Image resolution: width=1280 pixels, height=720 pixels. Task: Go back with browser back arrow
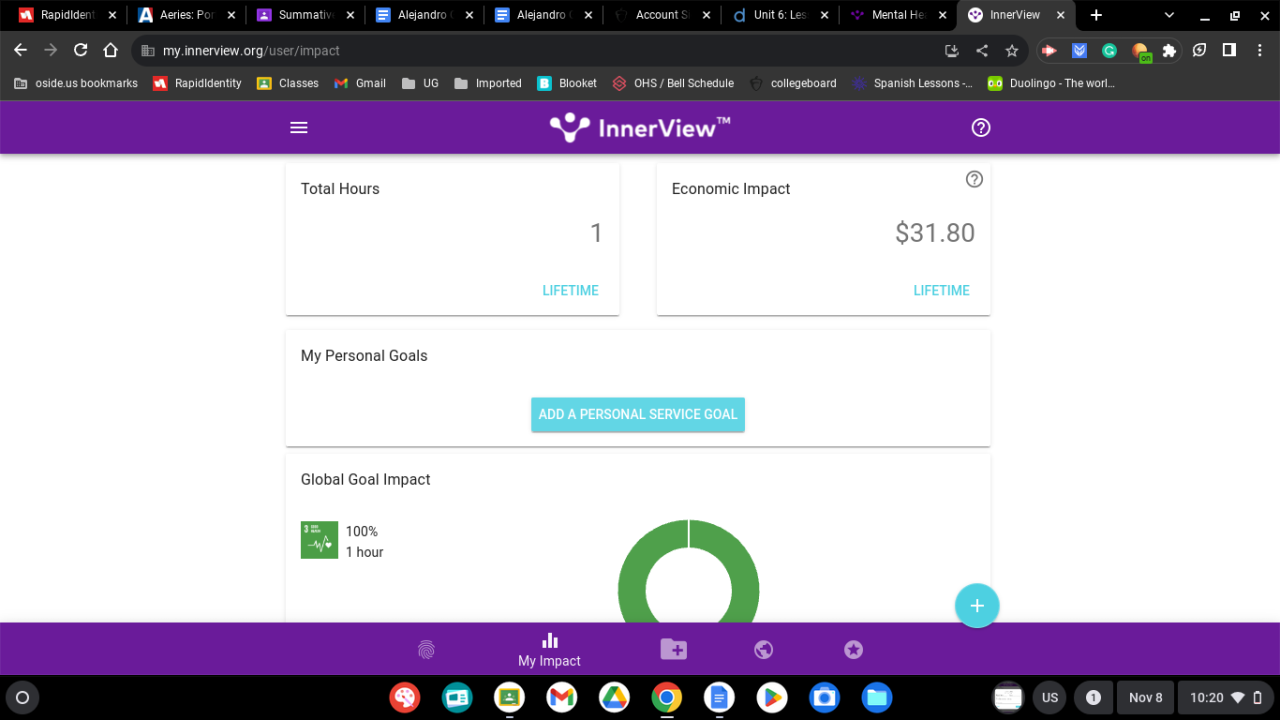pyautogui.click(x=21, y=50)
